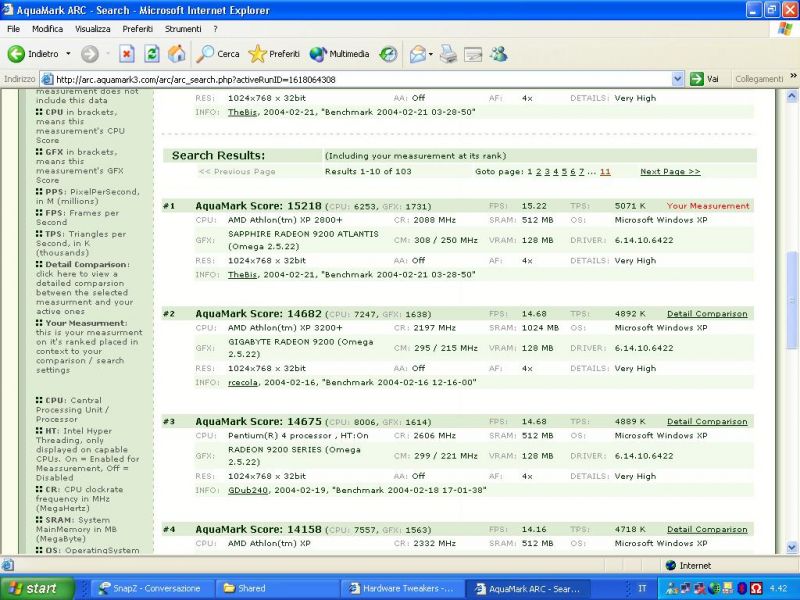Click the vertical scrollbar thumb
Screen dimensions: 800x600
(x=791, y=300)
